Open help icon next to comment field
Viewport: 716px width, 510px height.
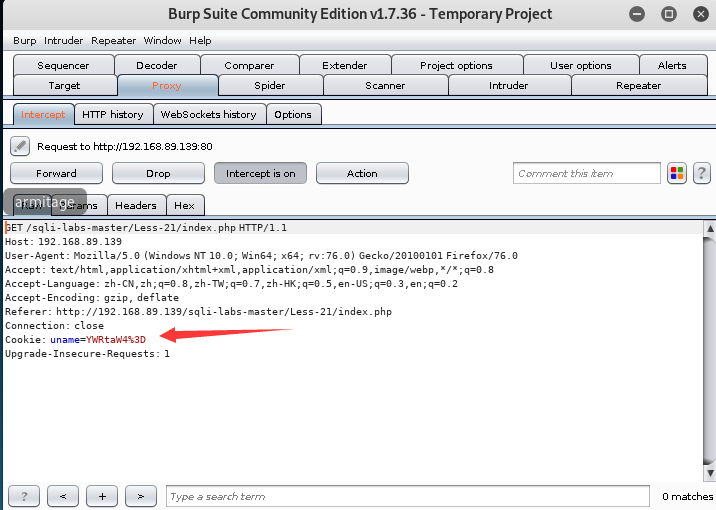(x=701, y=174)
